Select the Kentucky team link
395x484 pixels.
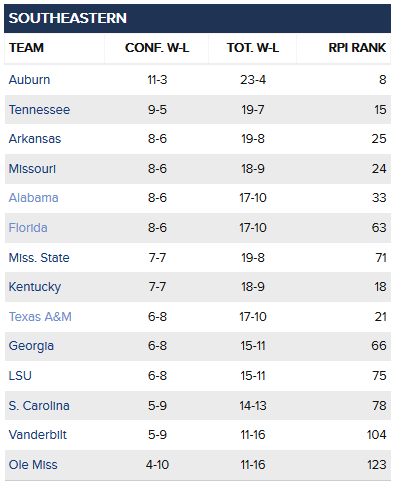tap(35, 287)
